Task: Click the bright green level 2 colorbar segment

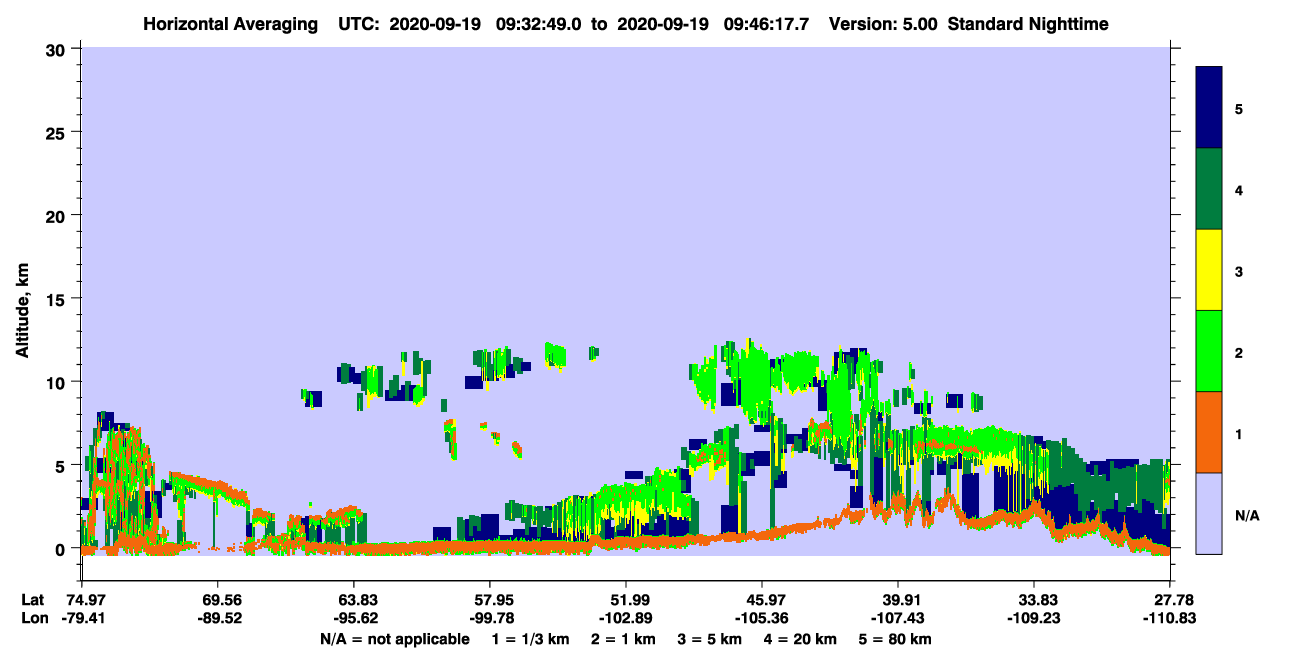Action: pos(1209,351)
